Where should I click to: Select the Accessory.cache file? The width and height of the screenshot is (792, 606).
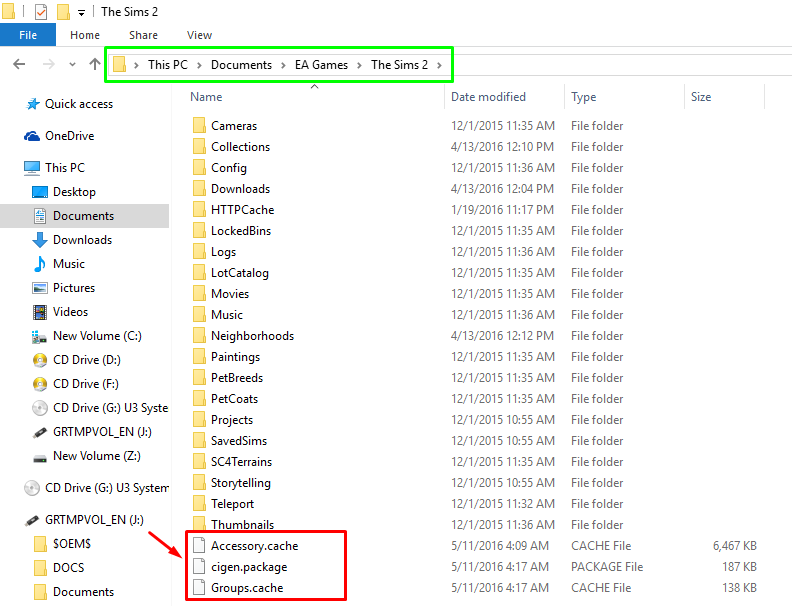[245, 546]
